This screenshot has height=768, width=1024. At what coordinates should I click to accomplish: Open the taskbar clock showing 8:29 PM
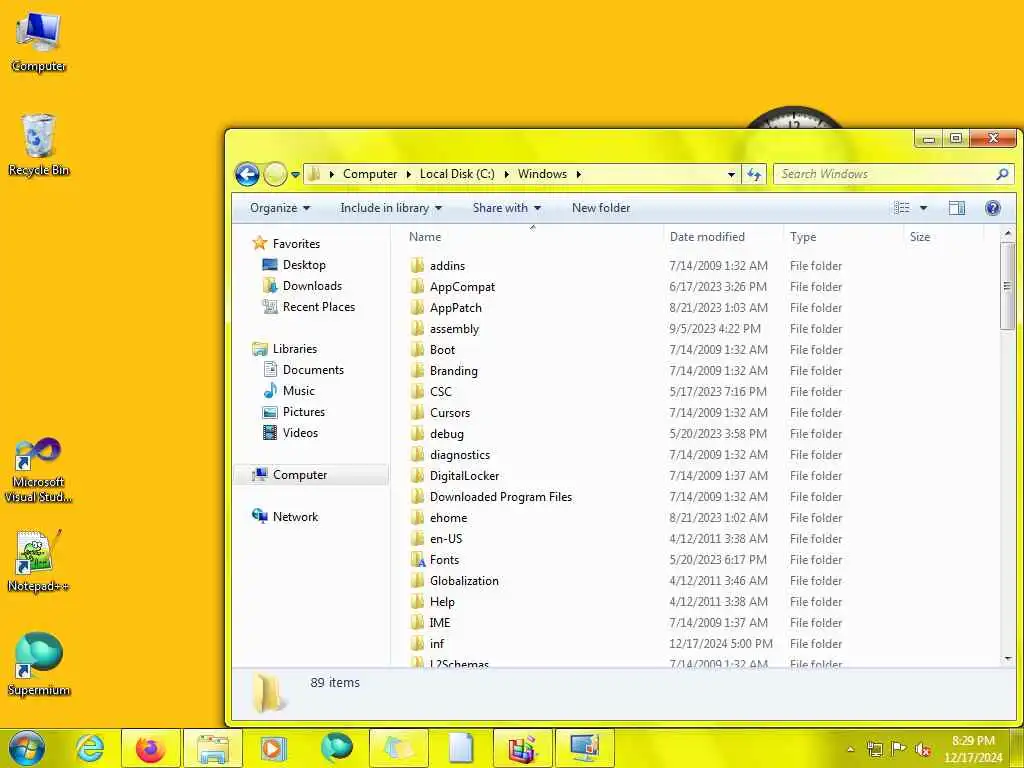pos(973,749)
